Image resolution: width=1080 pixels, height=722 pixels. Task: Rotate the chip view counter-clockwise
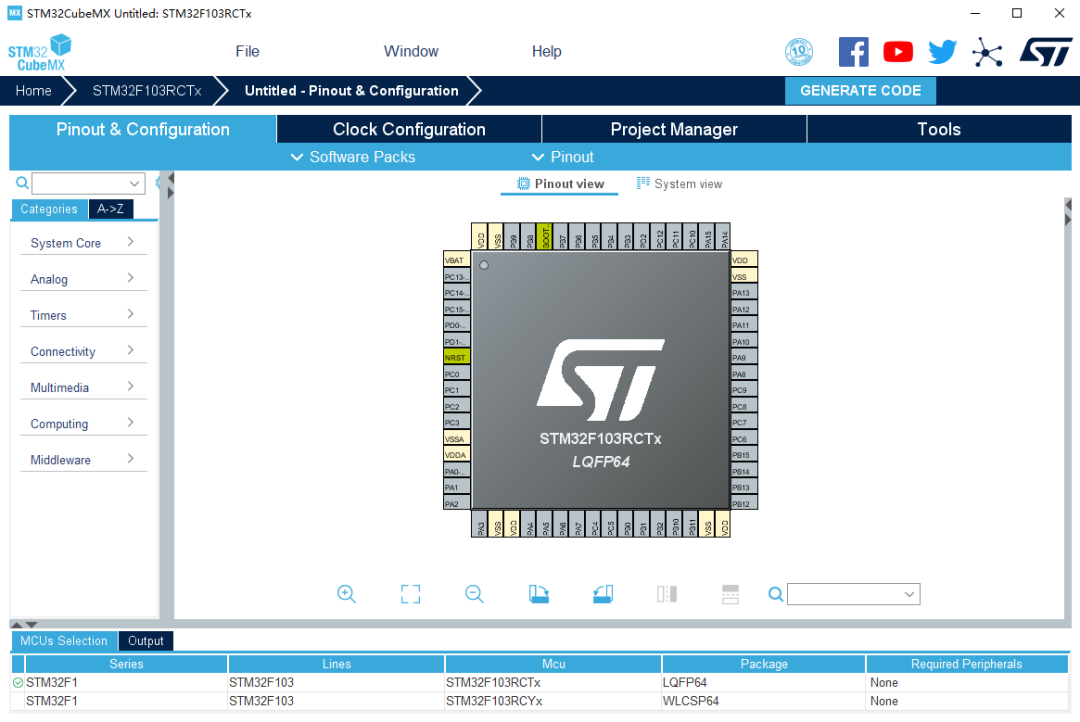(603, 594)
